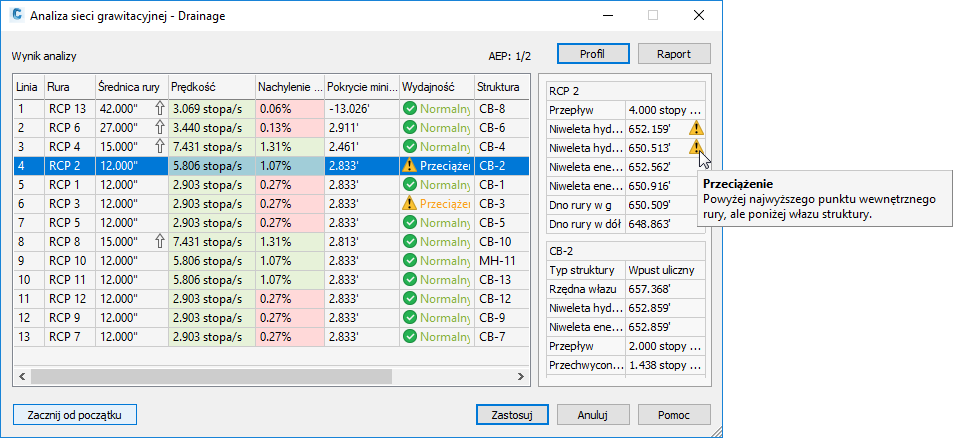
Task: Open Pomoc help
Action: tap(674, 415)
